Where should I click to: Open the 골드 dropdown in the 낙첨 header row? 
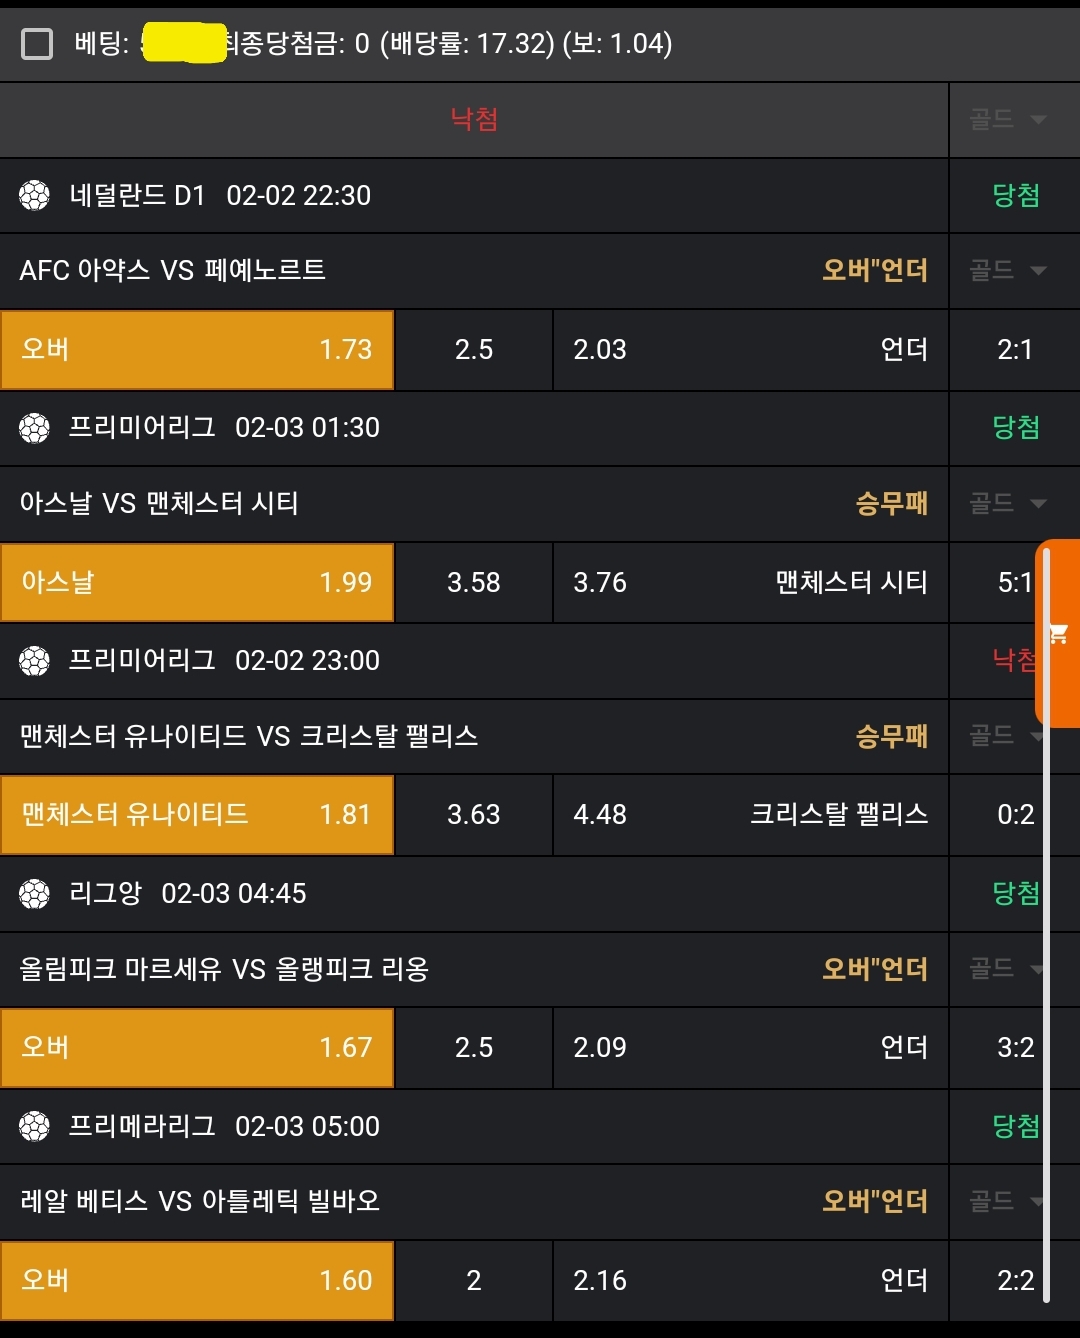[1007, 120]
